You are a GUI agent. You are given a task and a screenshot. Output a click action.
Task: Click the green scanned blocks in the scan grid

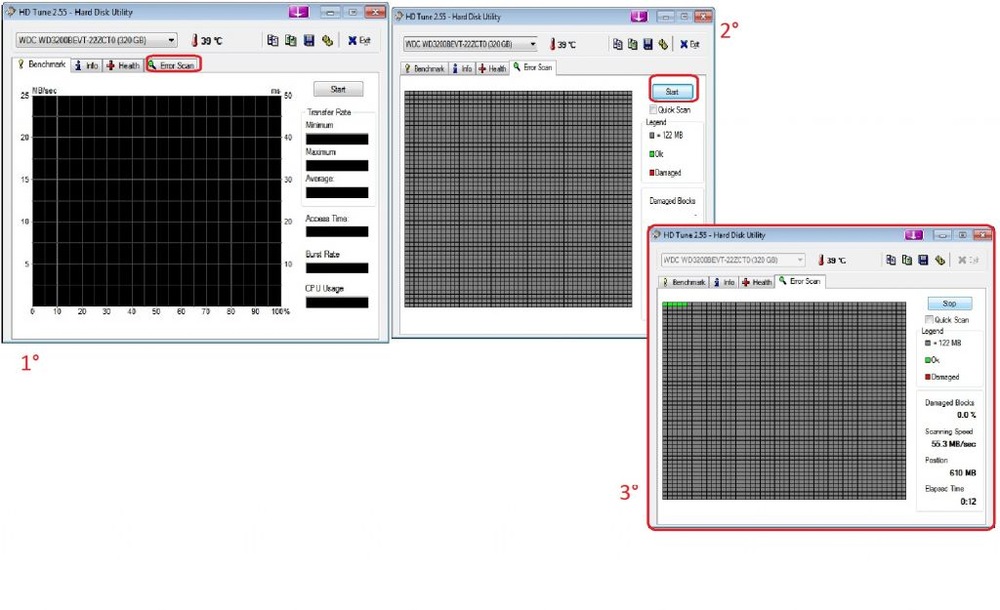coord(675,303)
